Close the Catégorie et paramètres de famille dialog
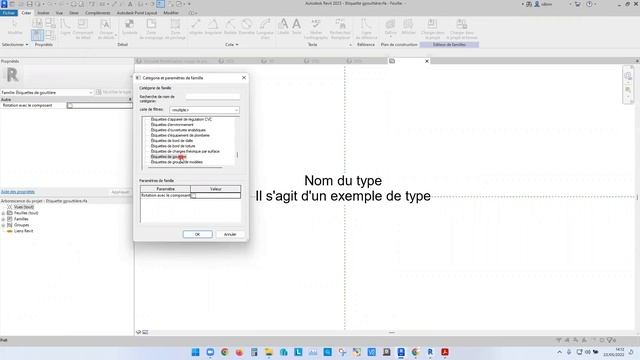This screenshot has width=640, height=360. [244, 78]
